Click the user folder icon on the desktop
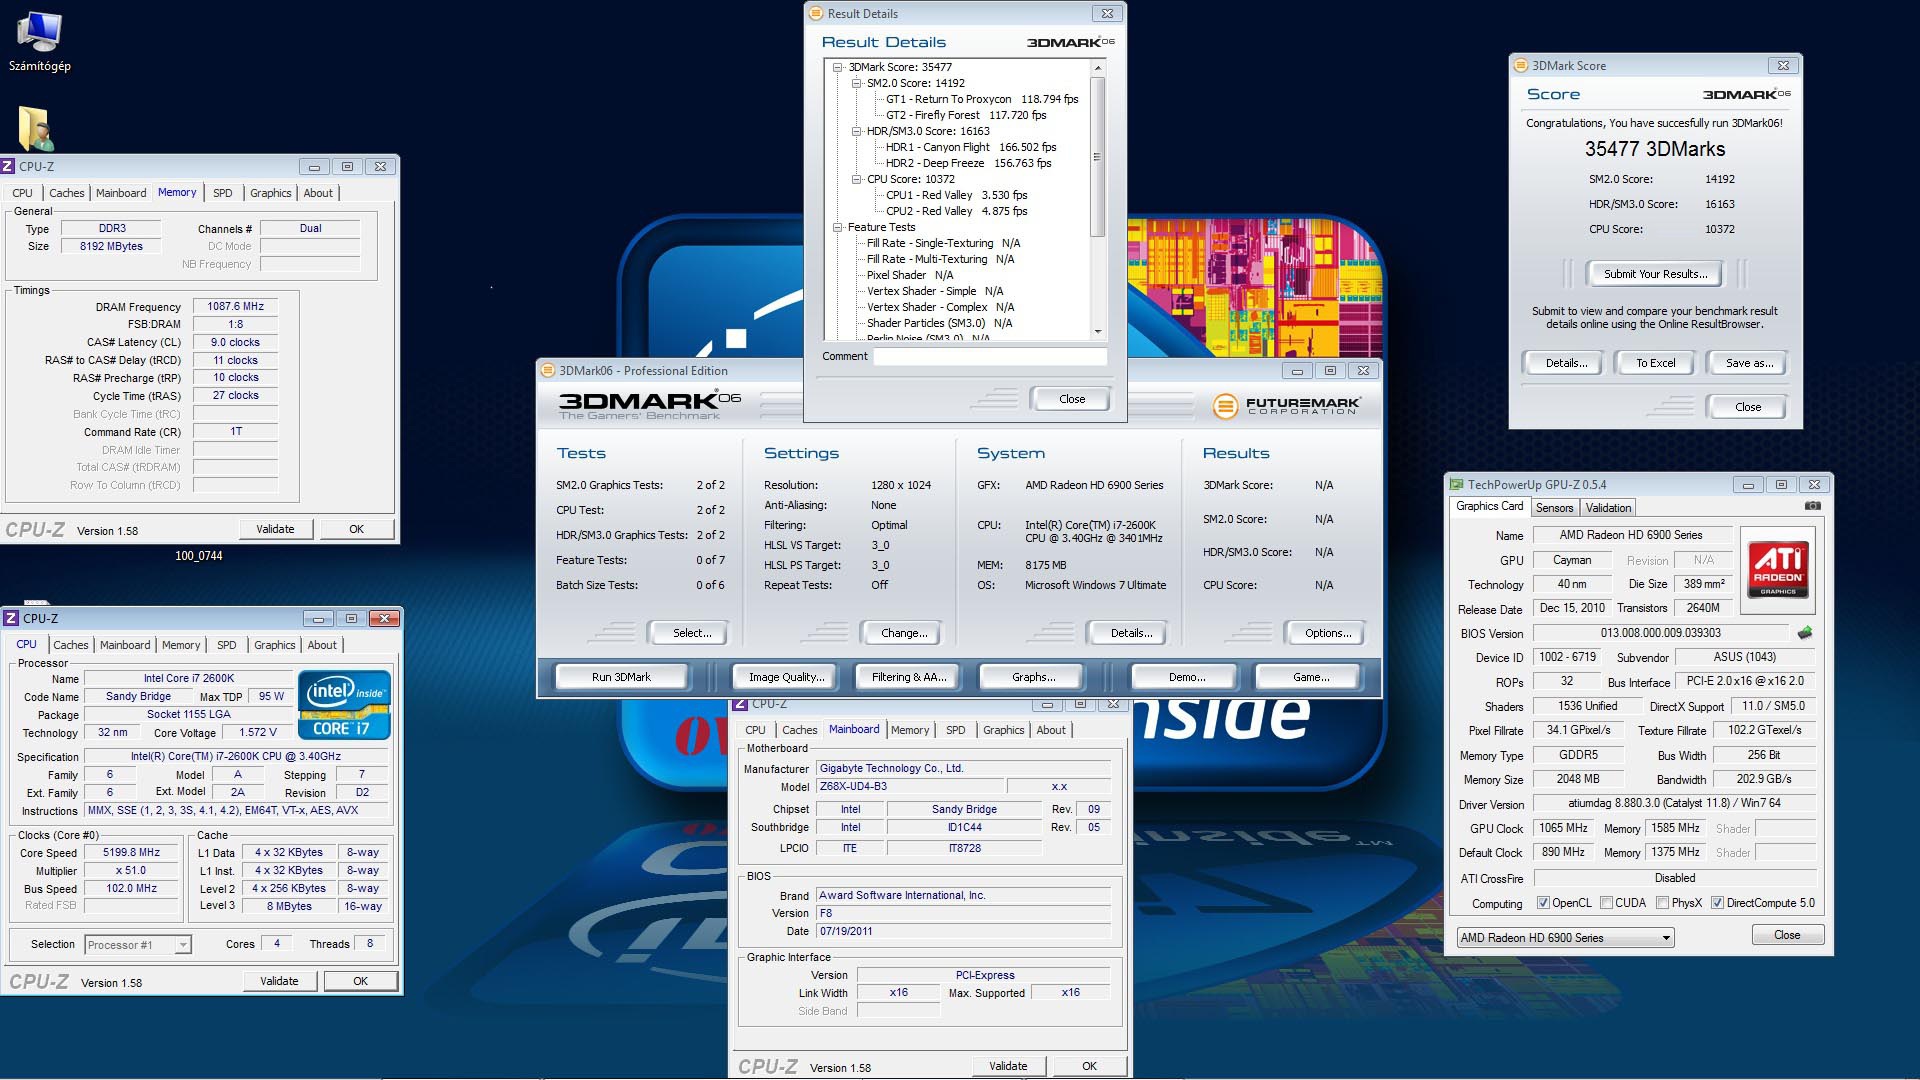Viewport: 1920px width, 1080px height. tap(35, 128)
